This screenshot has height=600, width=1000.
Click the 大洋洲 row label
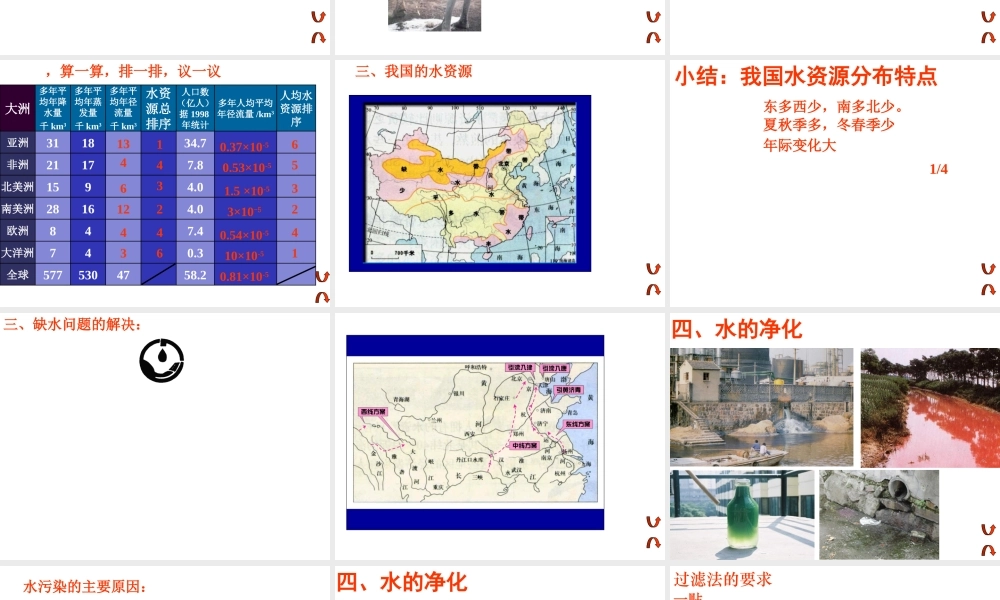coord(17,252)
